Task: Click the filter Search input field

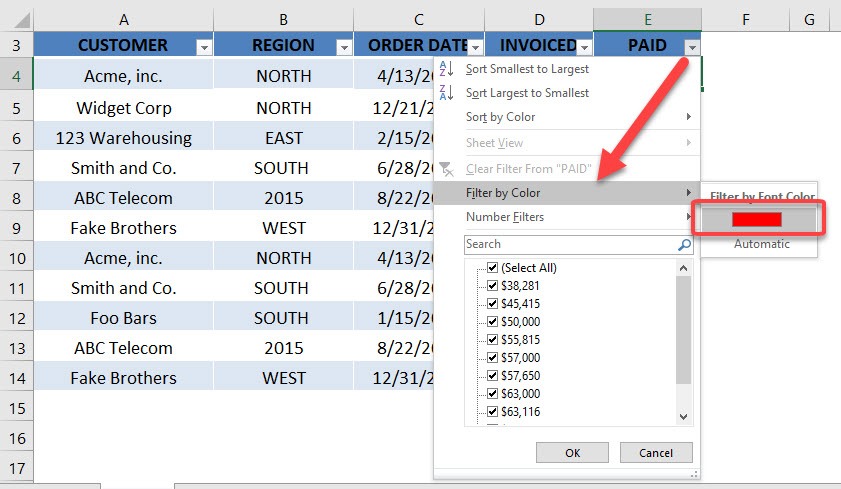Action: tap(571, 244)
